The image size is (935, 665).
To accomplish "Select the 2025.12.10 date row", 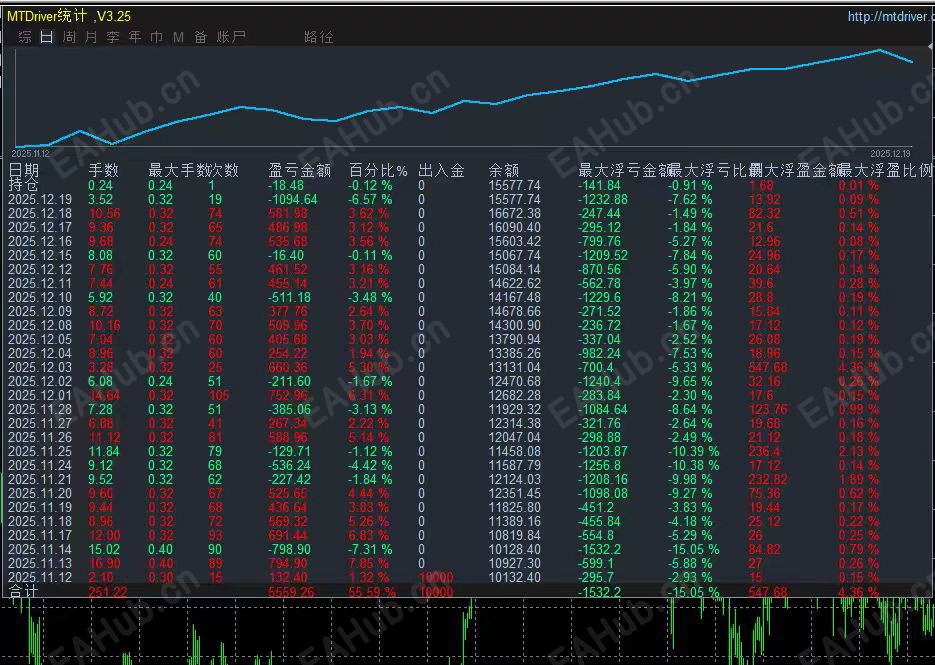I will pos(40,298).
